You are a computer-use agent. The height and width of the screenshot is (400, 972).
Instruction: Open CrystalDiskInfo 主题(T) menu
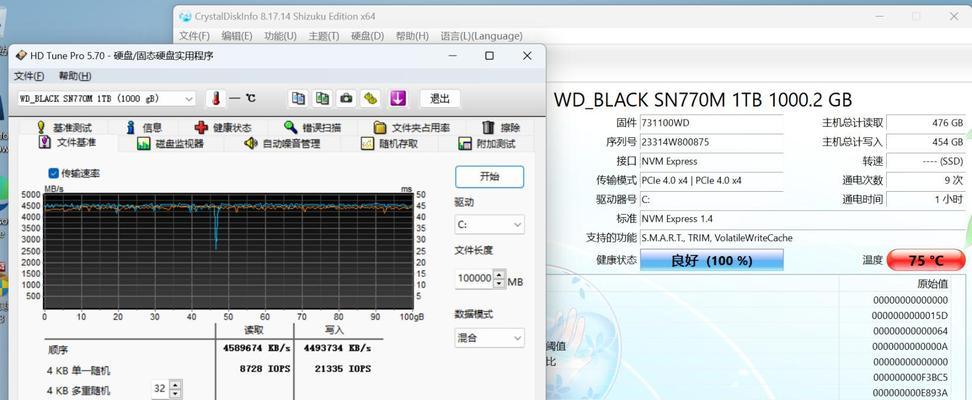tap(324, 36)
